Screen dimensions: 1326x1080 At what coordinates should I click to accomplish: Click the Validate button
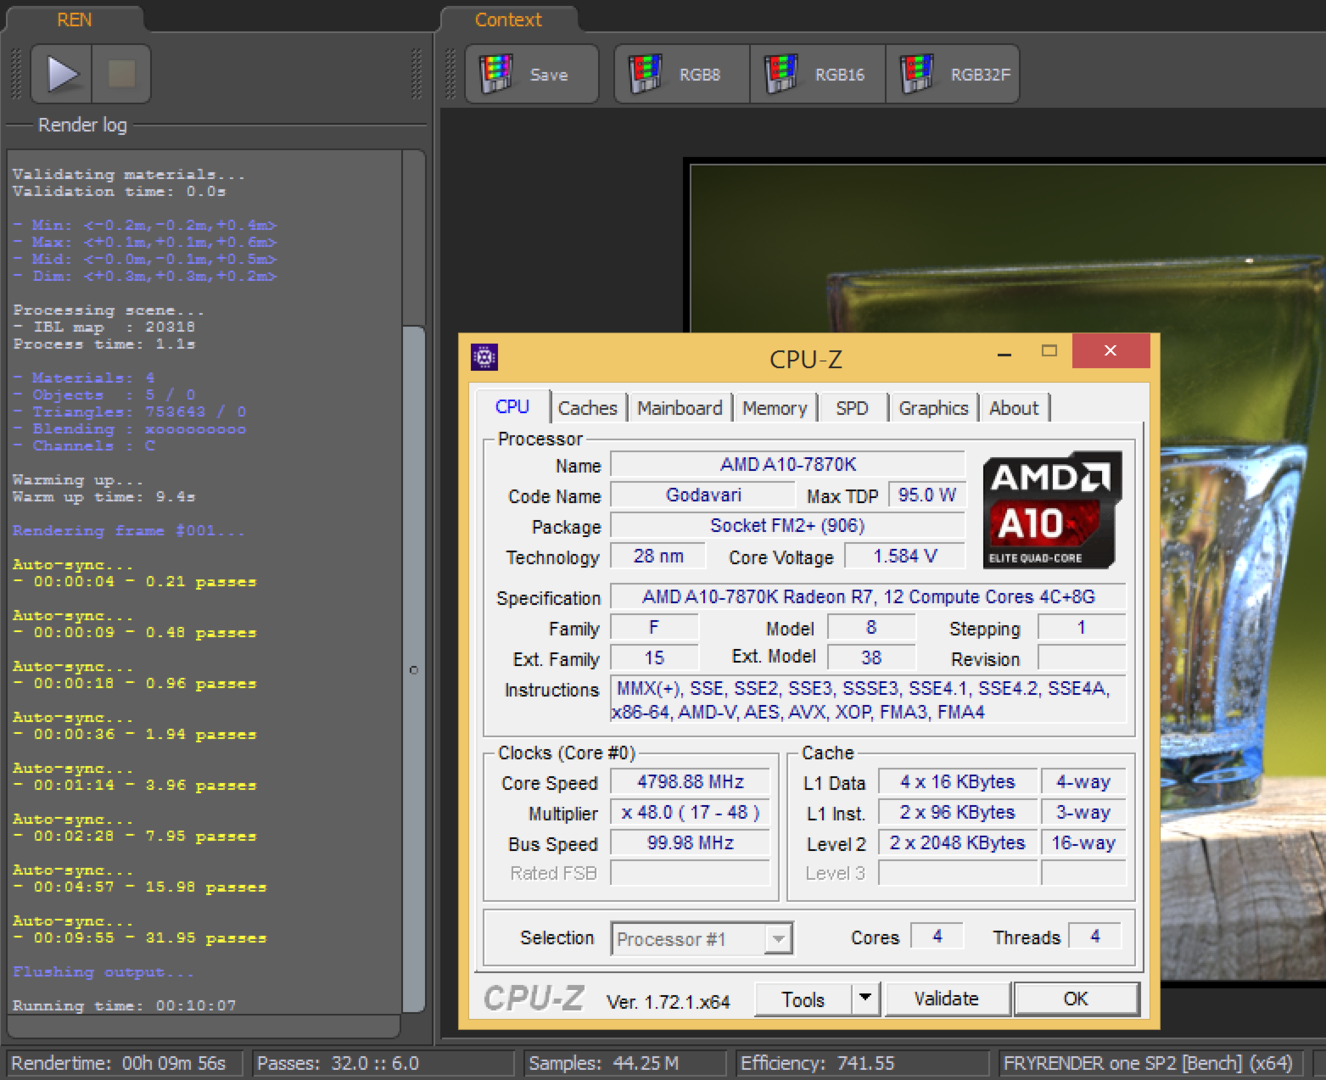(946, 999)
